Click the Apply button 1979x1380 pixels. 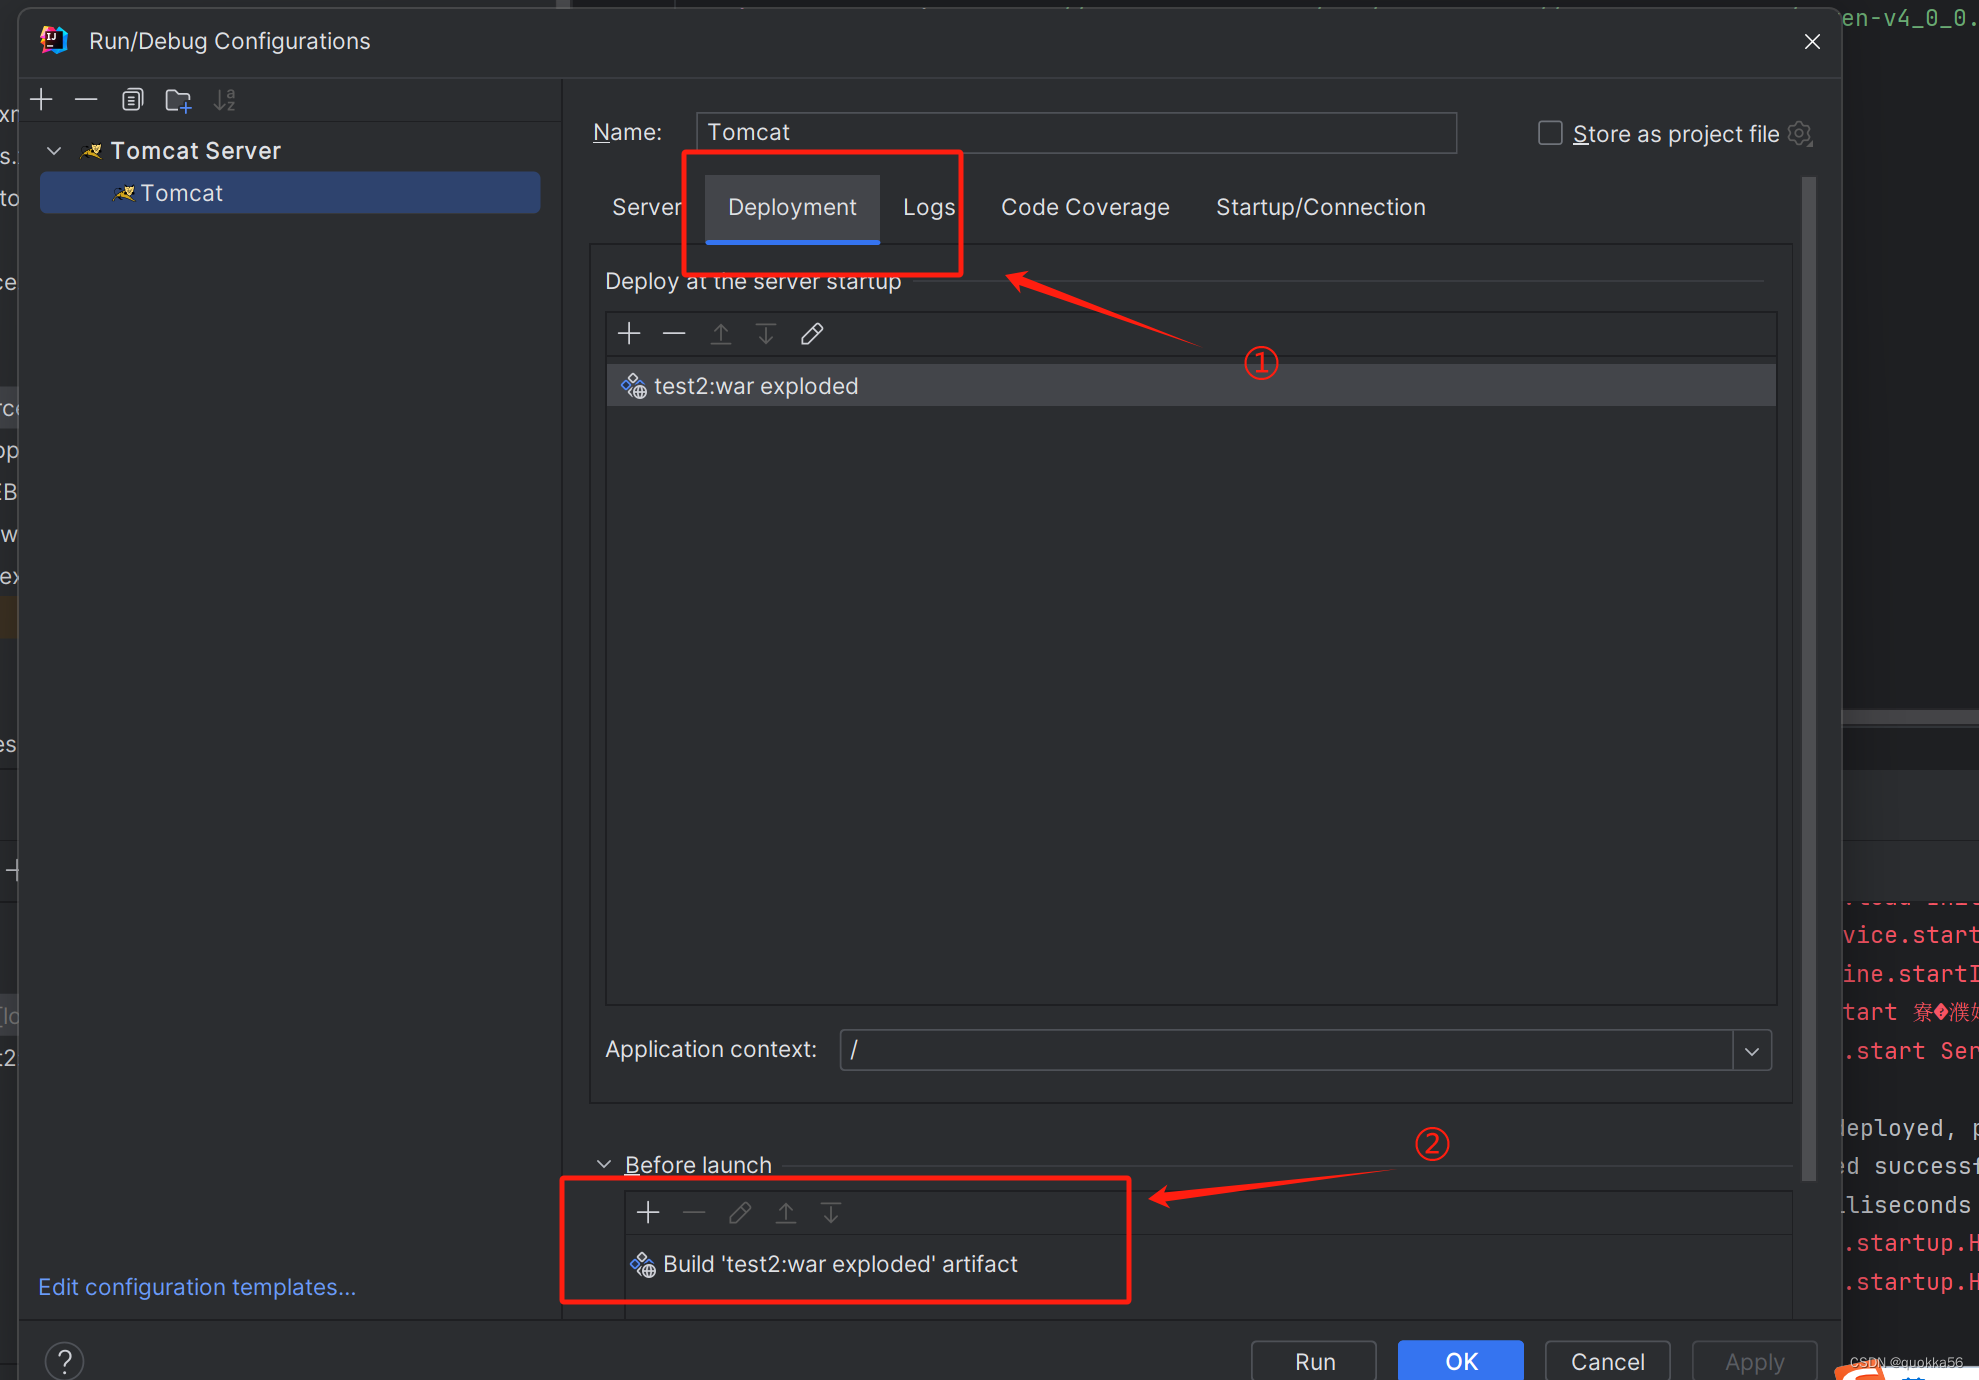click(x=1754, y=1361)
